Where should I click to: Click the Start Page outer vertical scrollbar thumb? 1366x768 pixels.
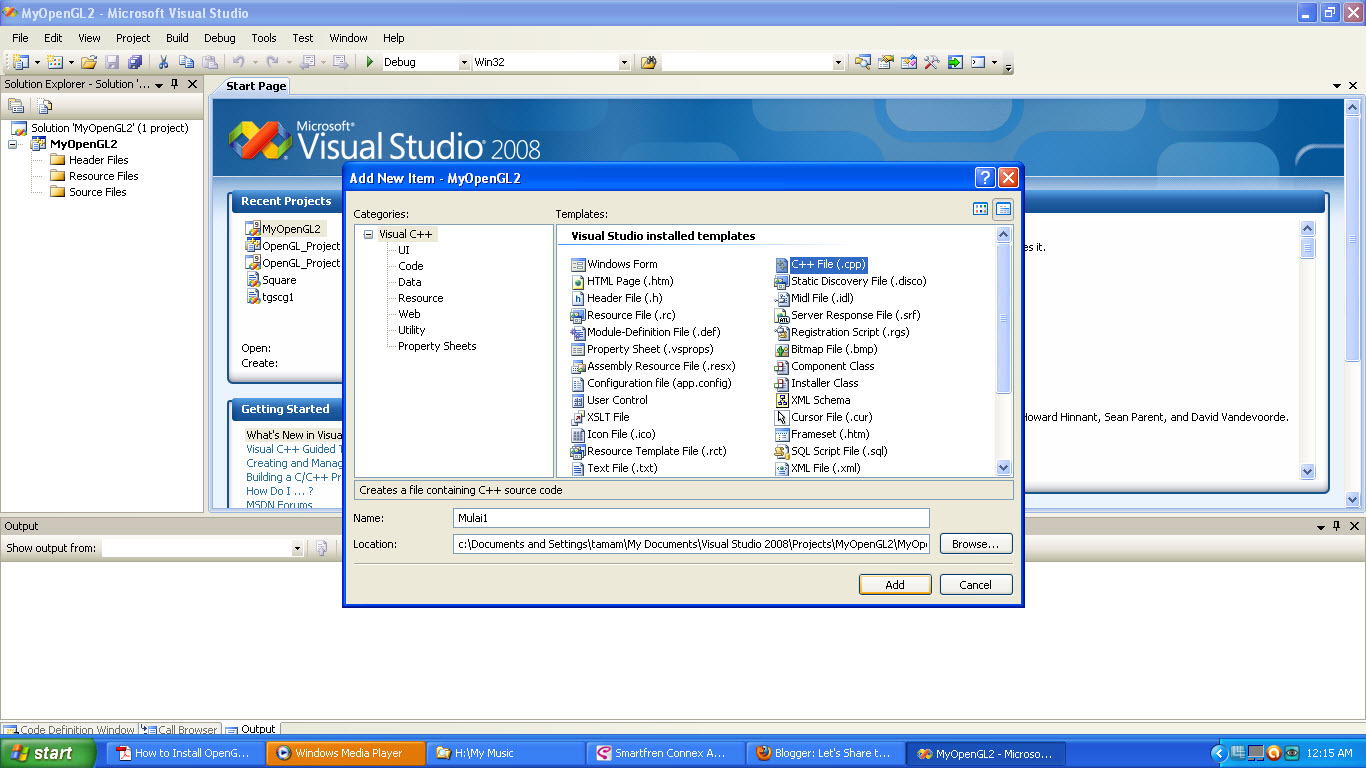pyautogui.click(x=1353, y=237)
